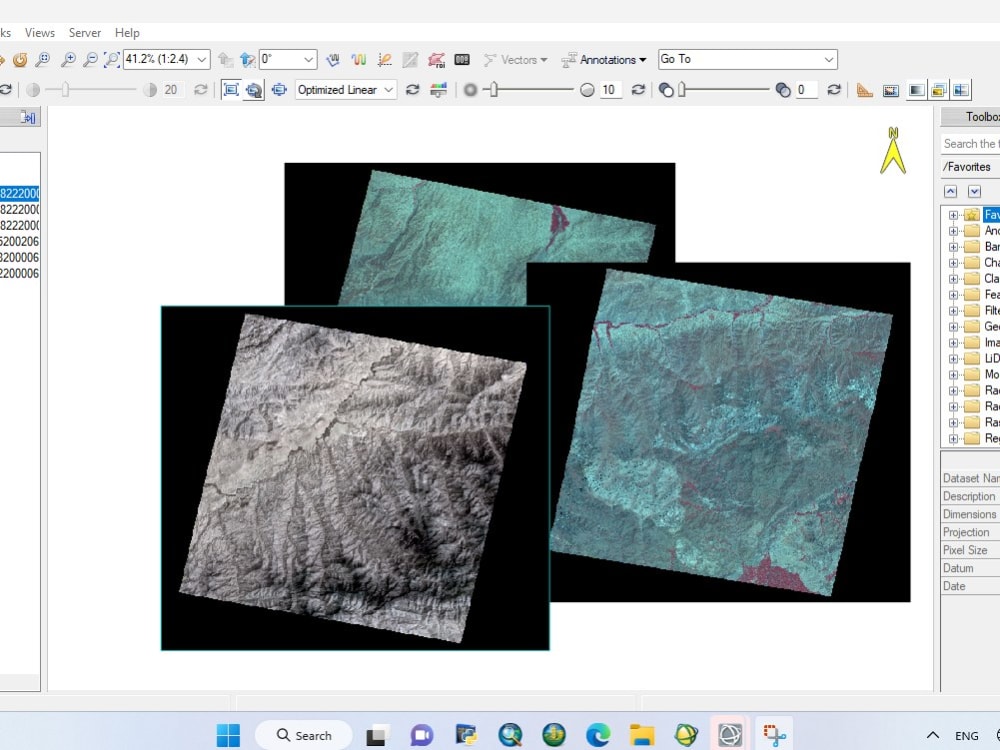Expand the Toolbox folder starting with 'Fea'
Screen dimensions: 1000x750
953,295
